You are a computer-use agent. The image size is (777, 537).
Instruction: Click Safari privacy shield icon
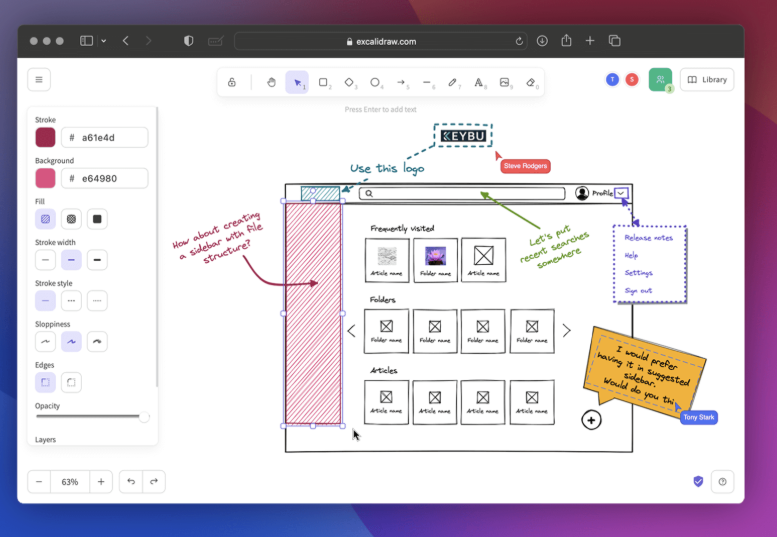189,41
